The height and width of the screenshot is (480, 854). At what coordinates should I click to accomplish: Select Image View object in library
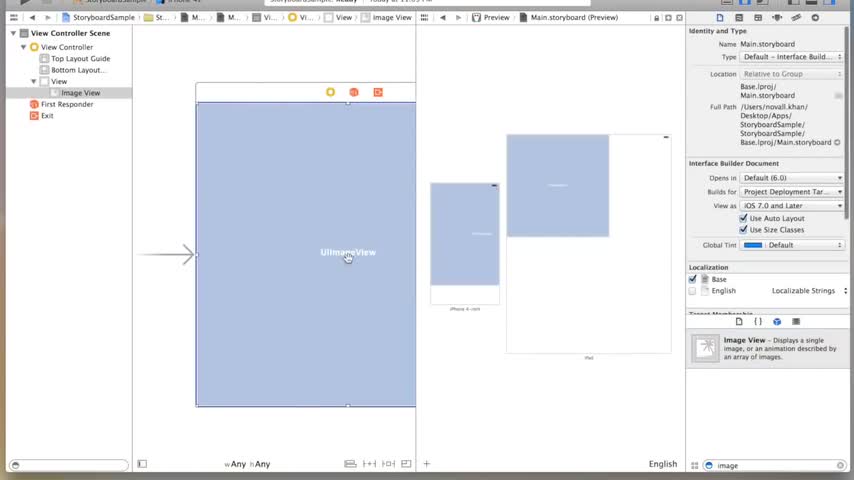767,348
